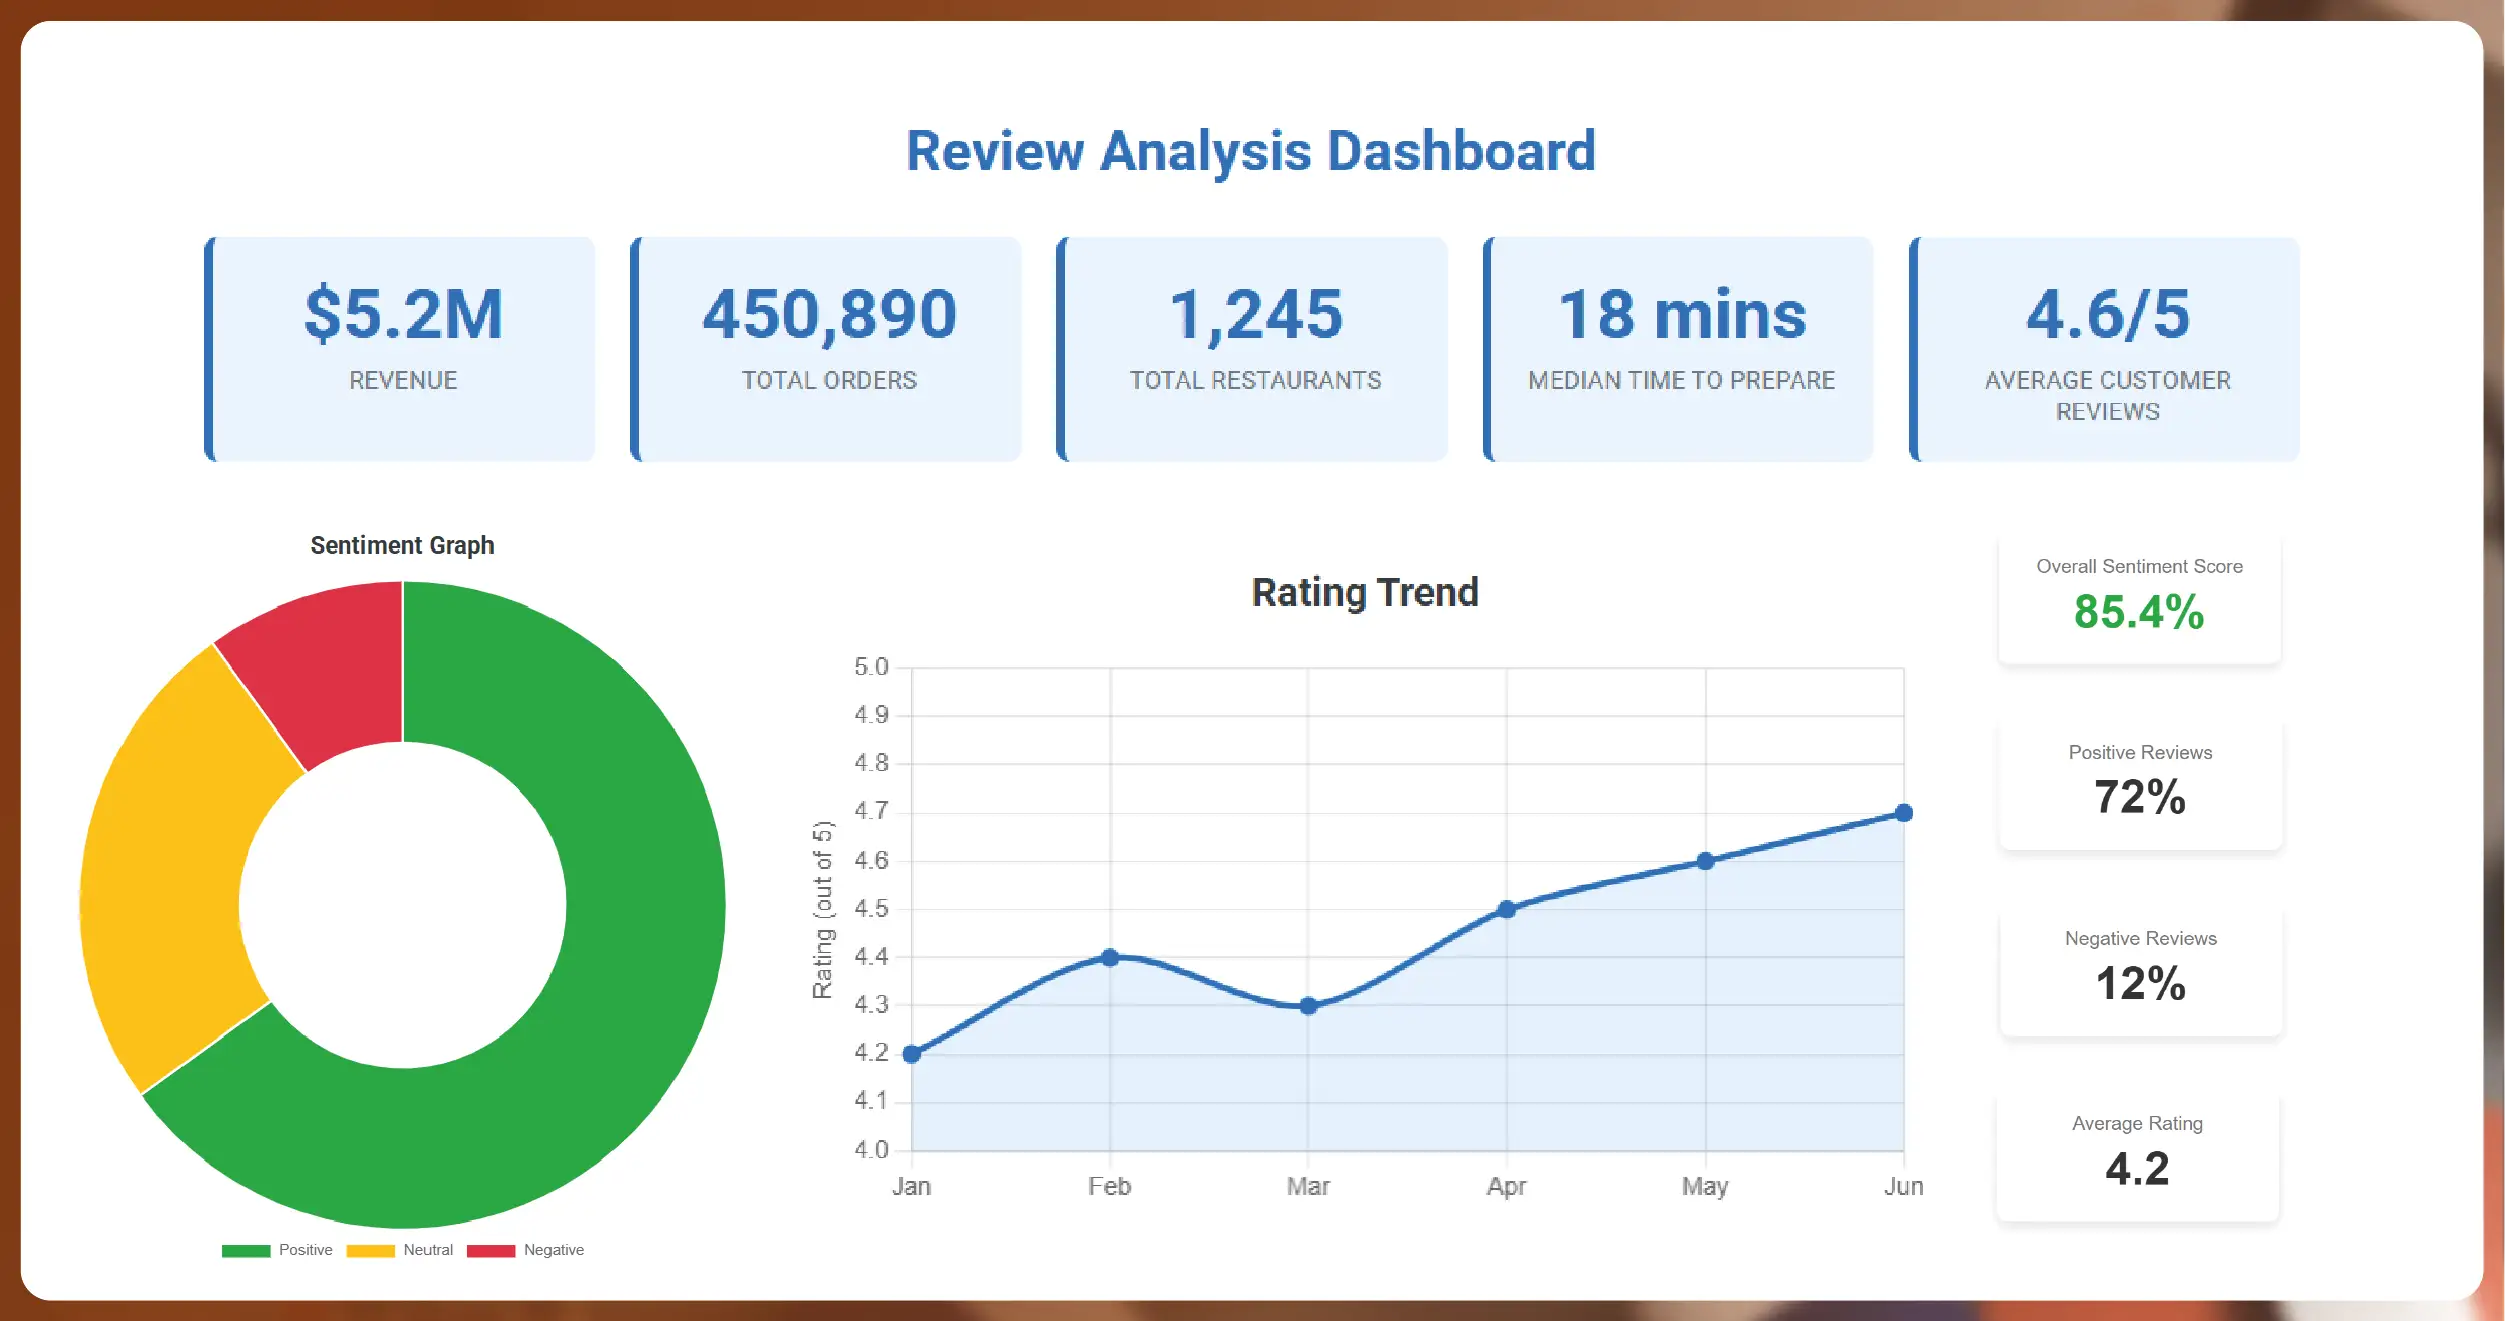Click the Negative Reviews 12% tile
The width and height of the screenshot is (2505, 1321).
(x=2140, y=970)
